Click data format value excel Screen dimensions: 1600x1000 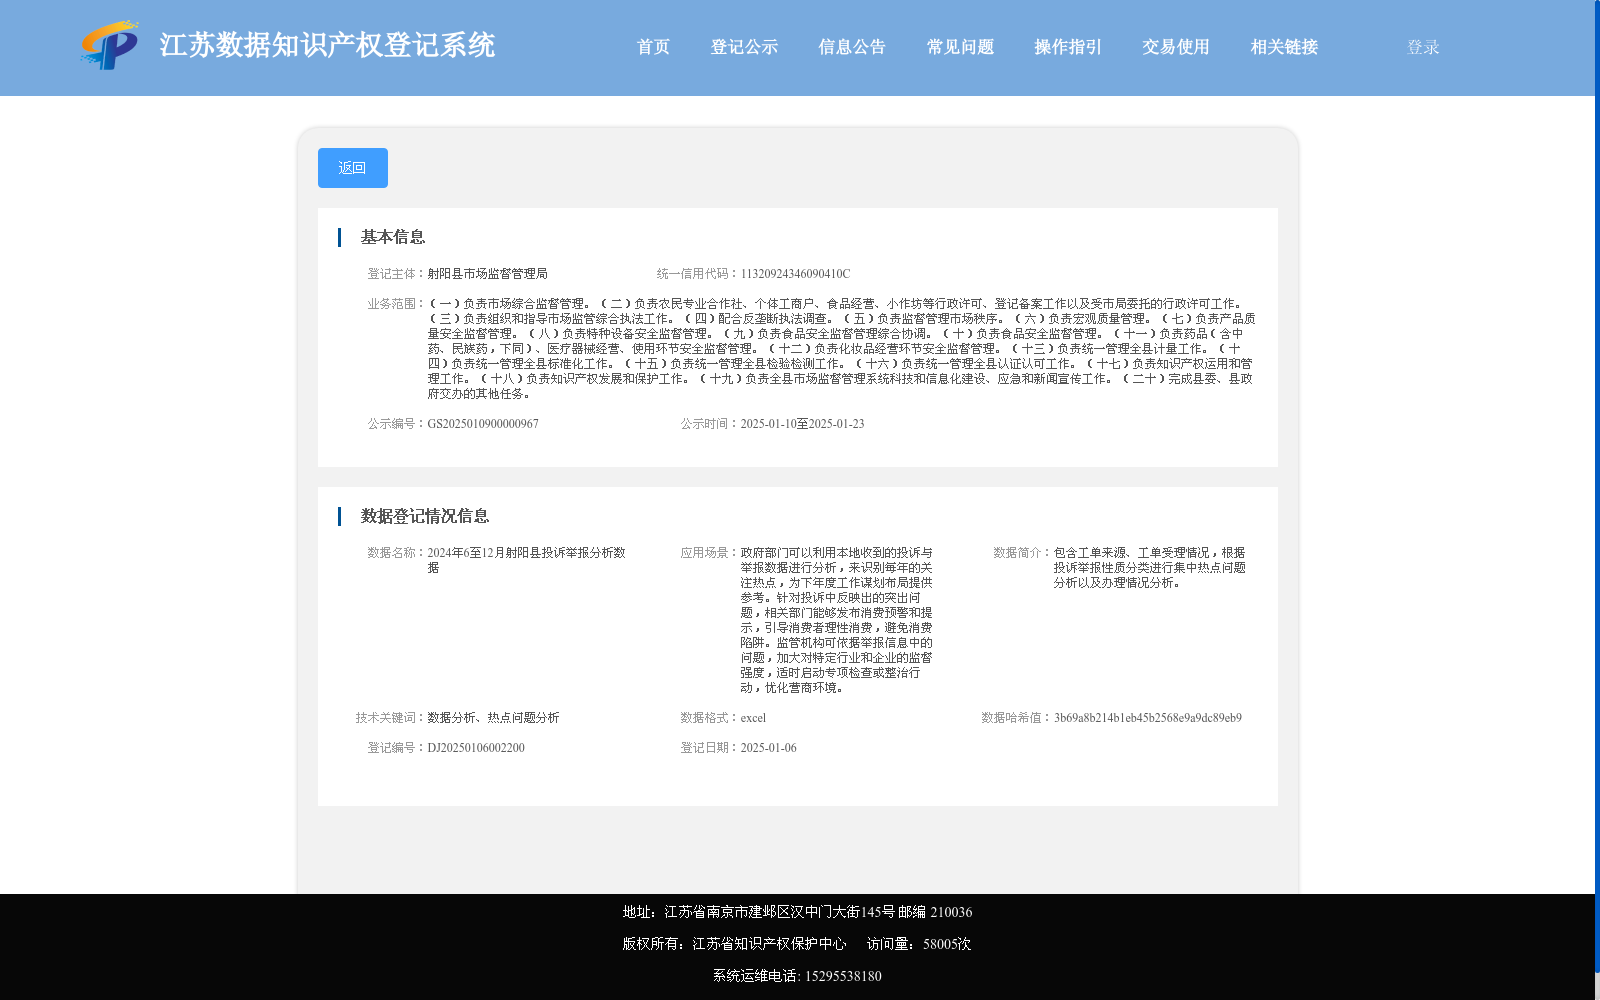(x=753, y=718)
